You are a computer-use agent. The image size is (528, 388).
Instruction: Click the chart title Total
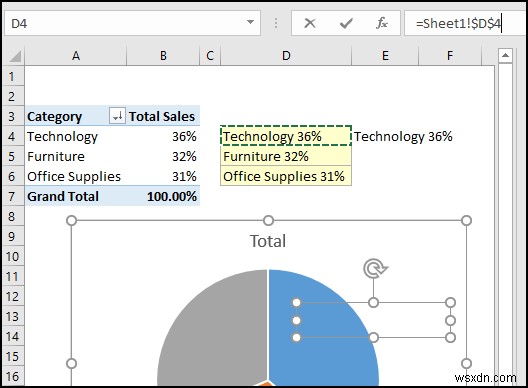268,241
